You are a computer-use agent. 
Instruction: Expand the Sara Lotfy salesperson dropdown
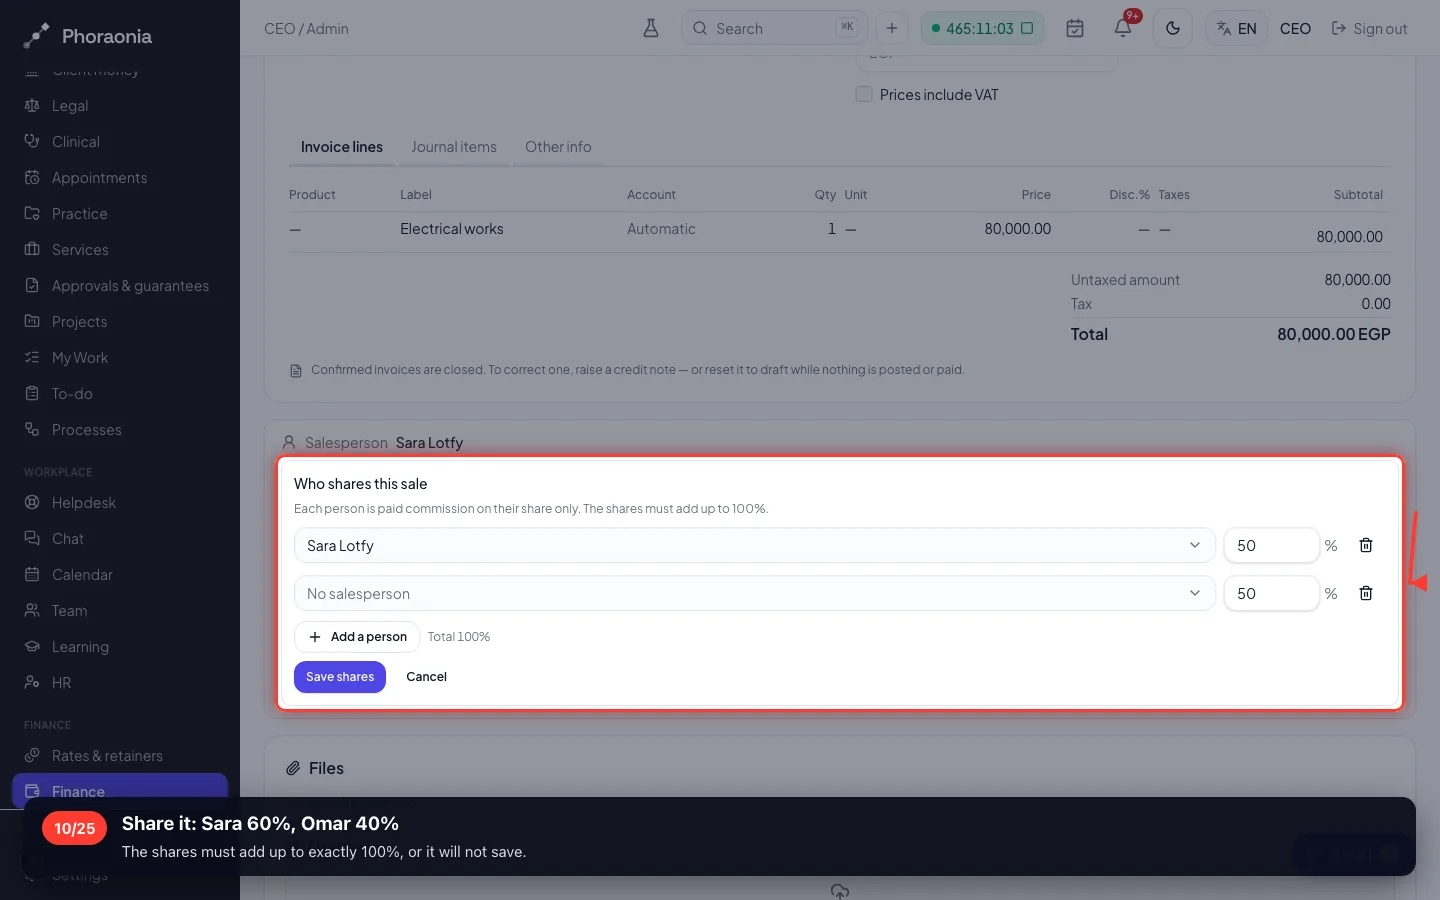pyautogui.click(x=755, y=545)
